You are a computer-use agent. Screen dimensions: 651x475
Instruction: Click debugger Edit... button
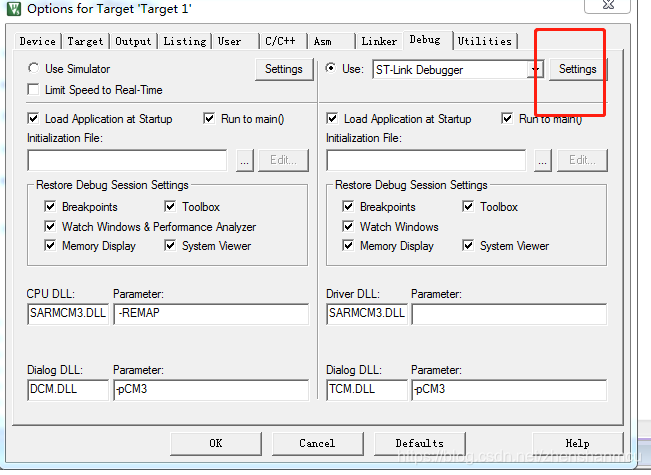tap(582, 160)
